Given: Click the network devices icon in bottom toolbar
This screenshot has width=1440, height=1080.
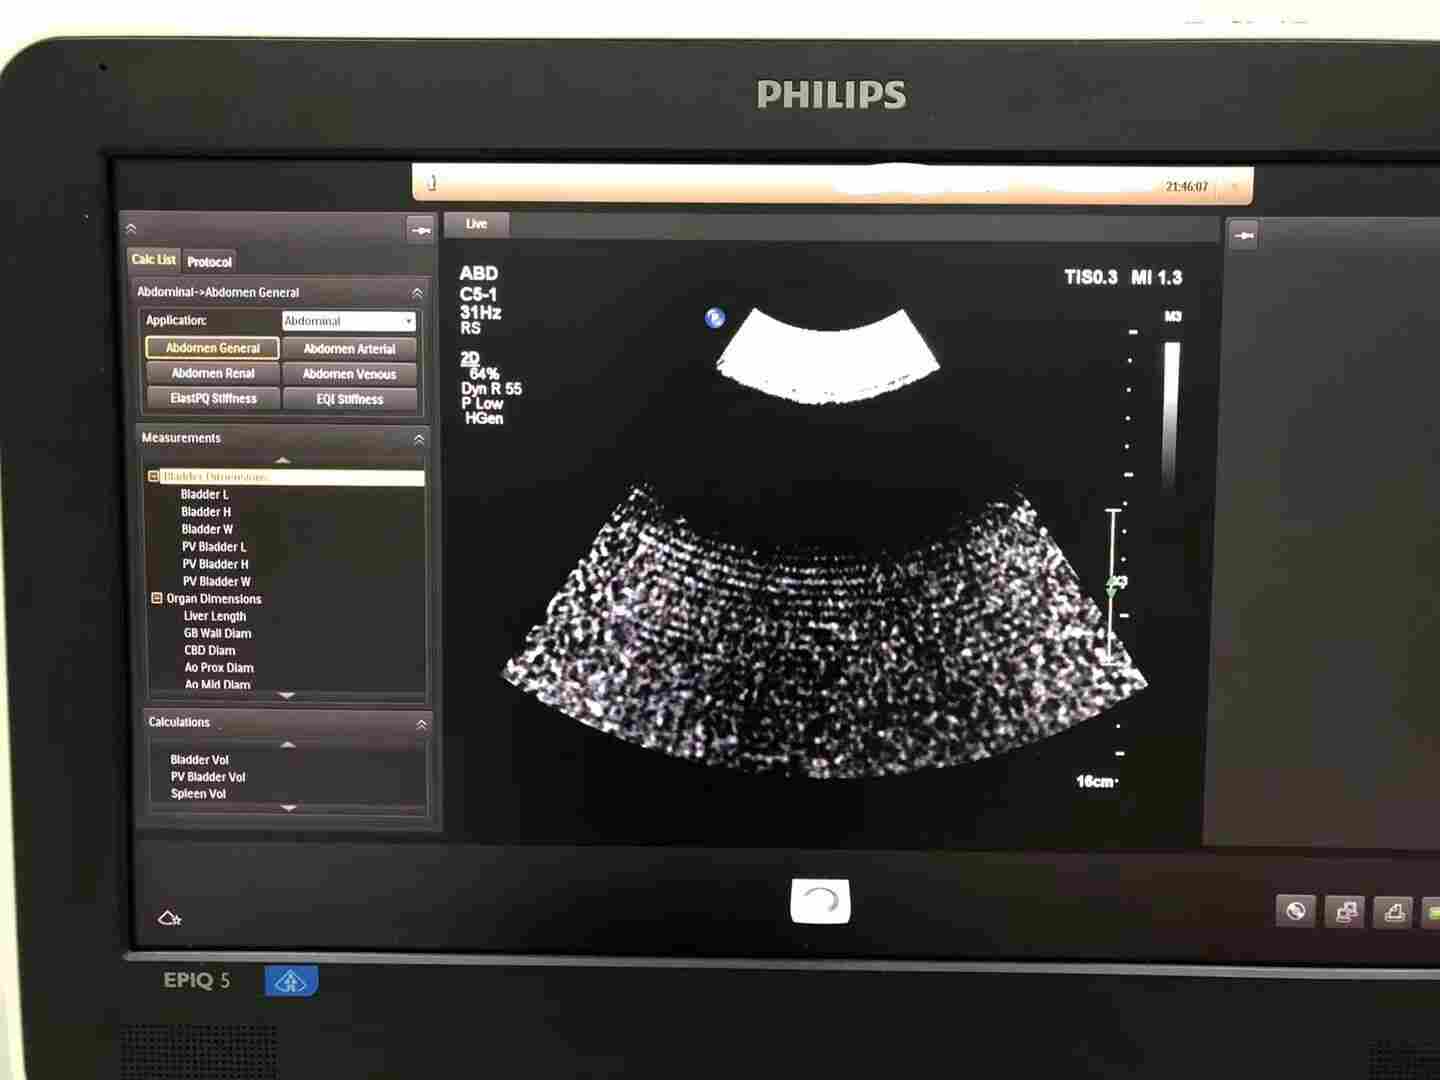Looking at the screenshot, I should point(1346,911).
